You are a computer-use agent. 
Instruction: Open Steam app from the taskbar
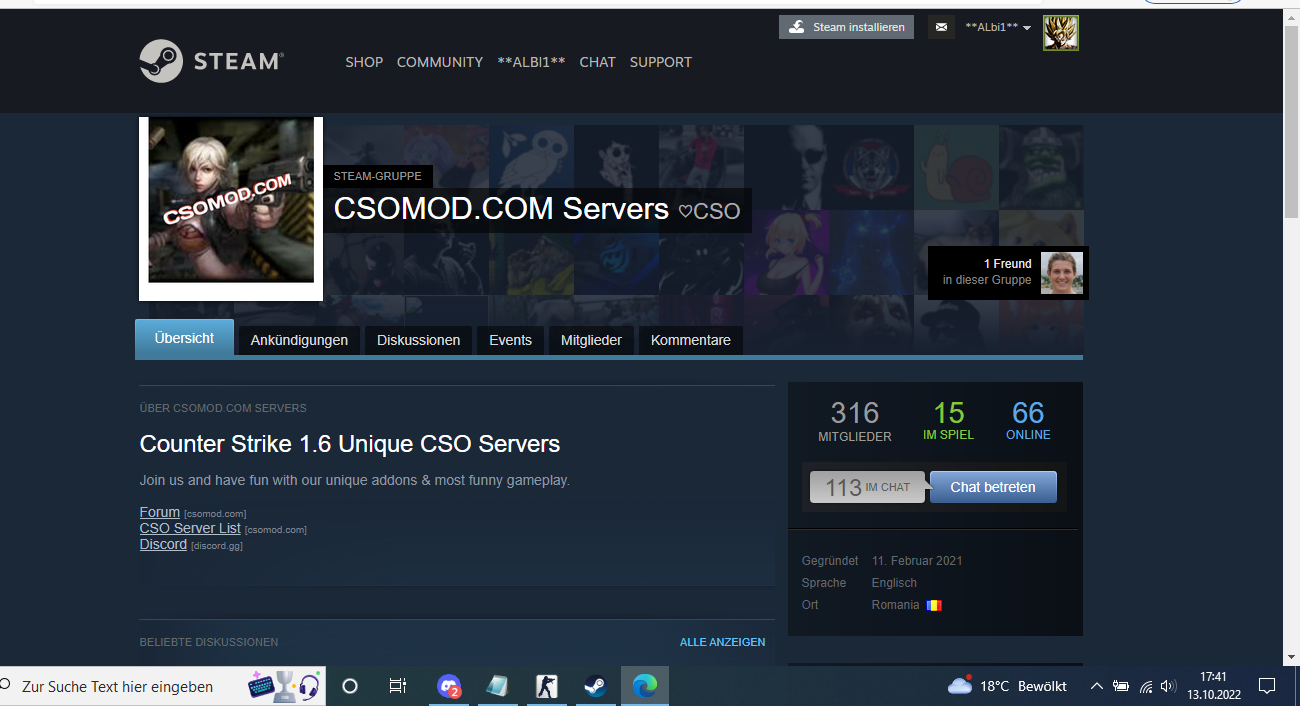(x=595, y=686)
